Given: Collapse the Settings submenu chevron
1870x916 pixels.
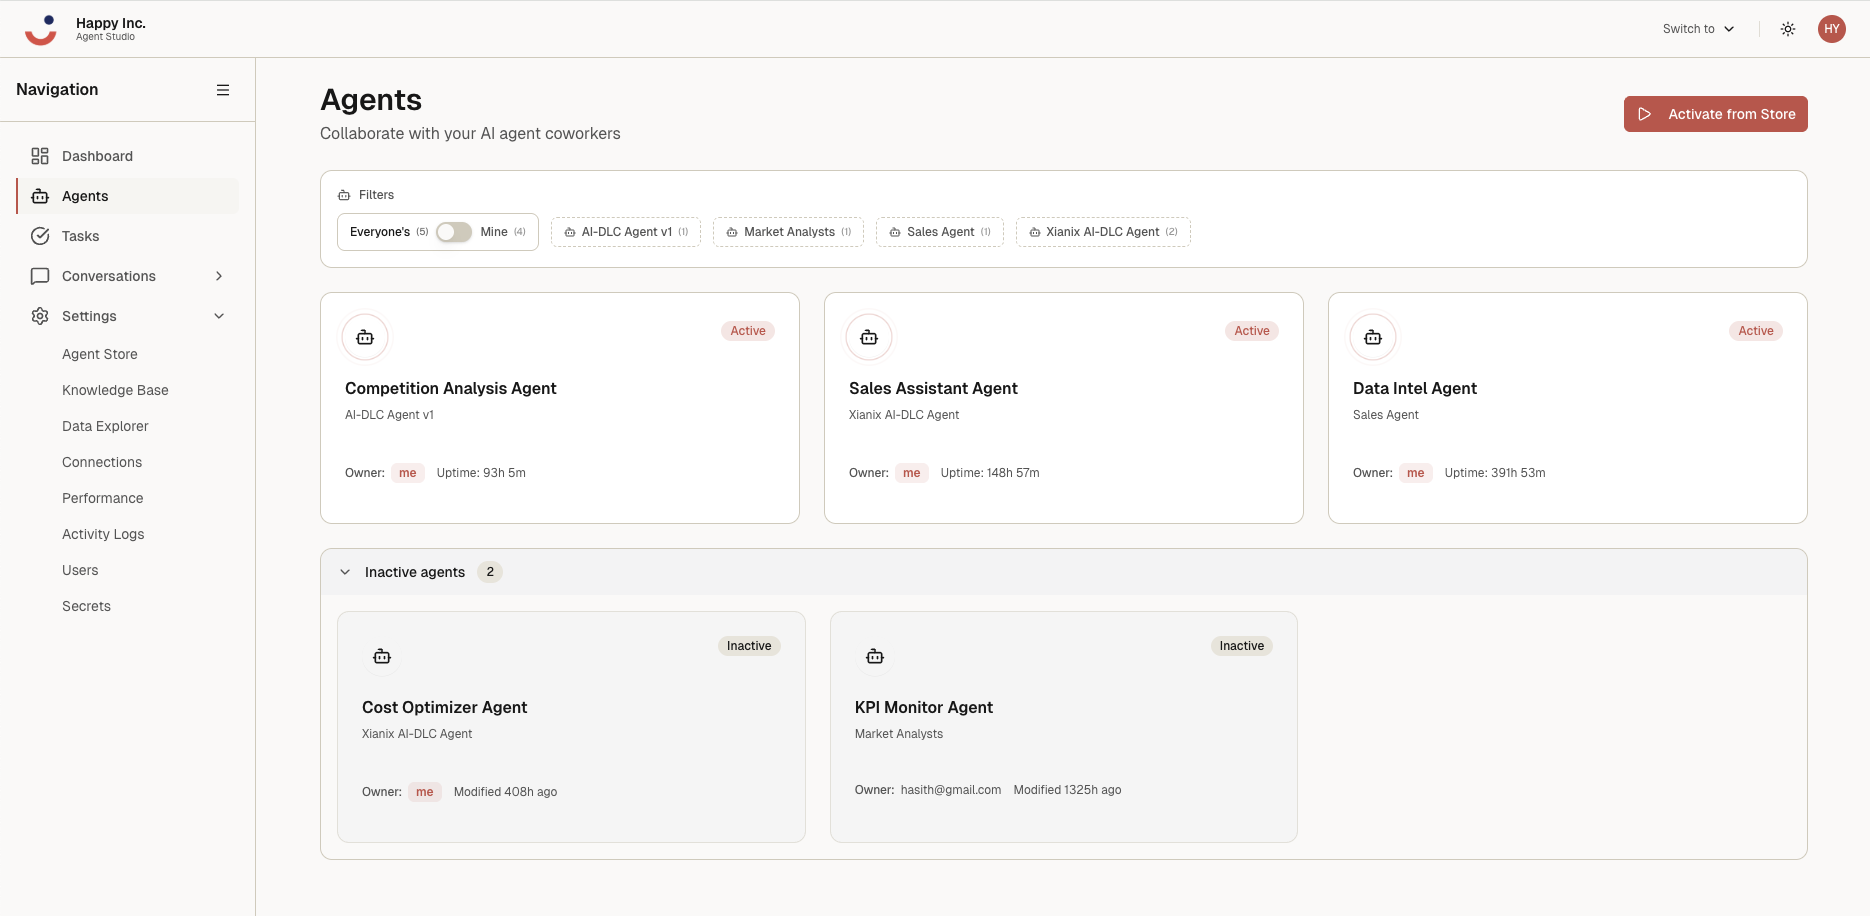Looking at the screenshot, I should pos(219,315).
